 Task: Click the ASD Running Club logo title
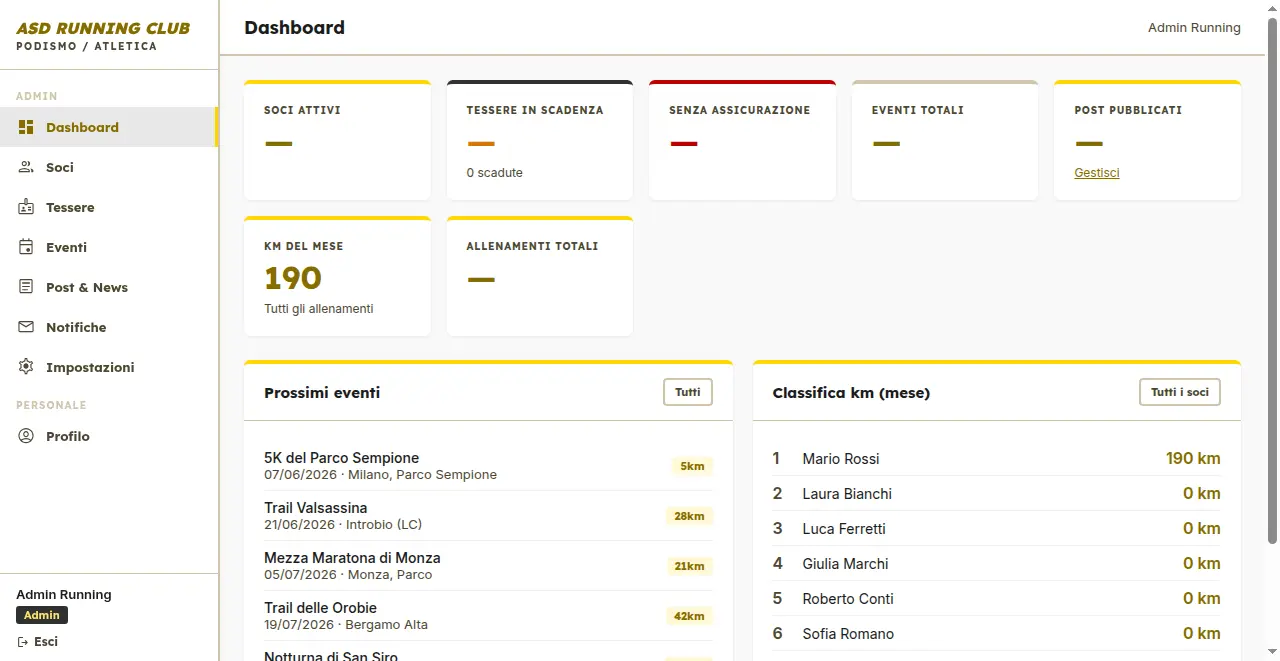pyautogui.click(x=103, y=29)
